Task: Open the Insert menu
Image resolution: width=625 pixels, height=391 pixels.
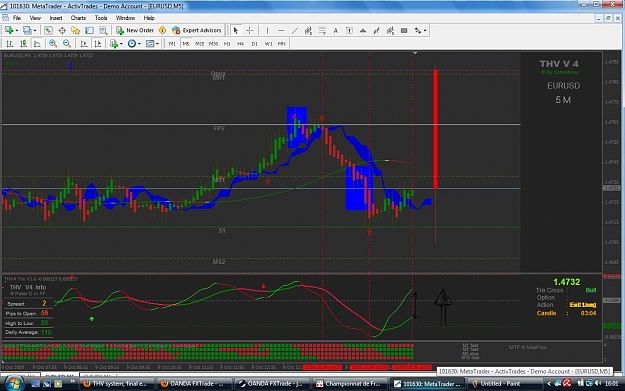Action: pyautogui.click(x=56, y=18)
